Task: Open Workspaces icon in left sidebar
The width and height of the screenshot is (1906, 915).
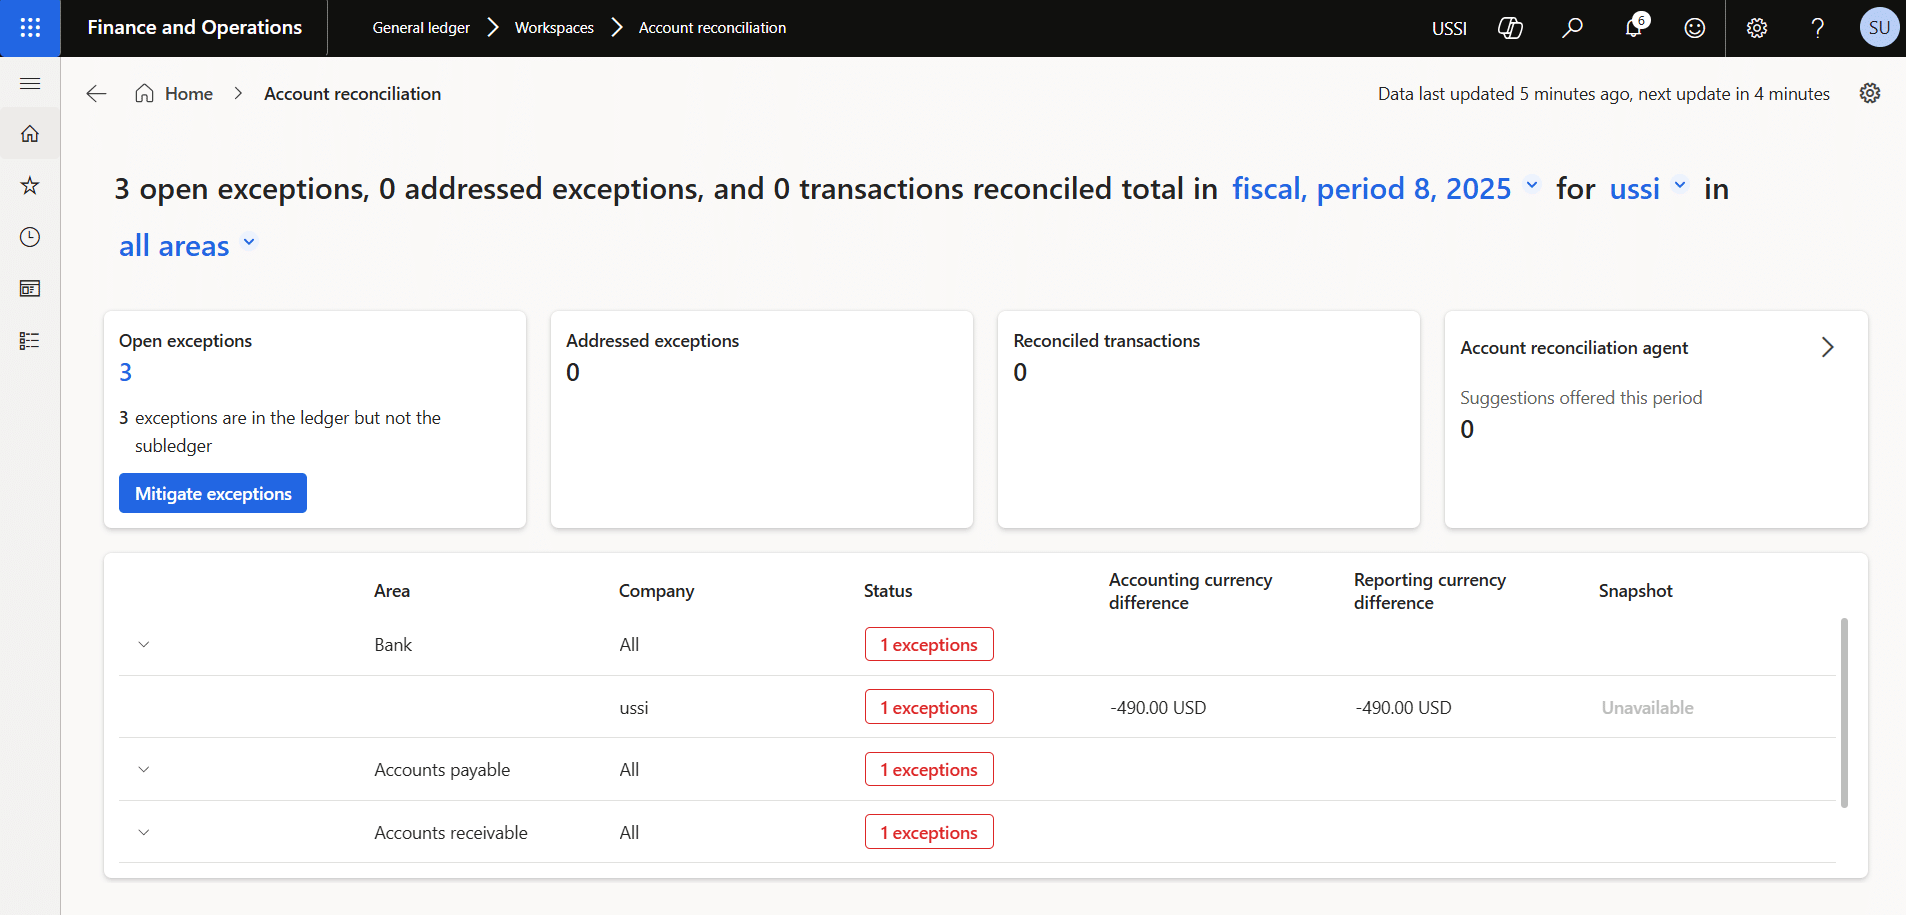Action: [30, 289]
